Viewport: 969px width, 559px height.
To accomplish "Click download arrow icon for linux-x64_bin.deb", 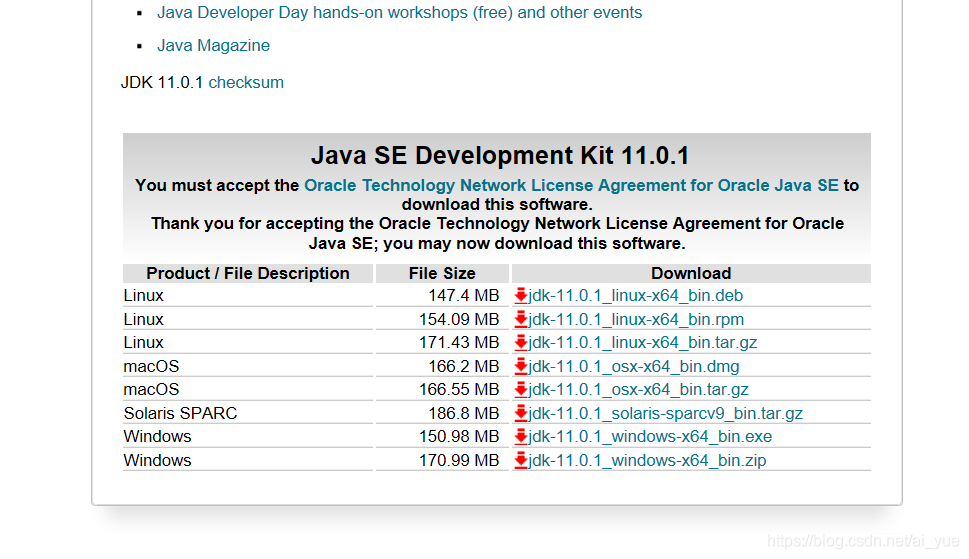I will tap(521, 296).
